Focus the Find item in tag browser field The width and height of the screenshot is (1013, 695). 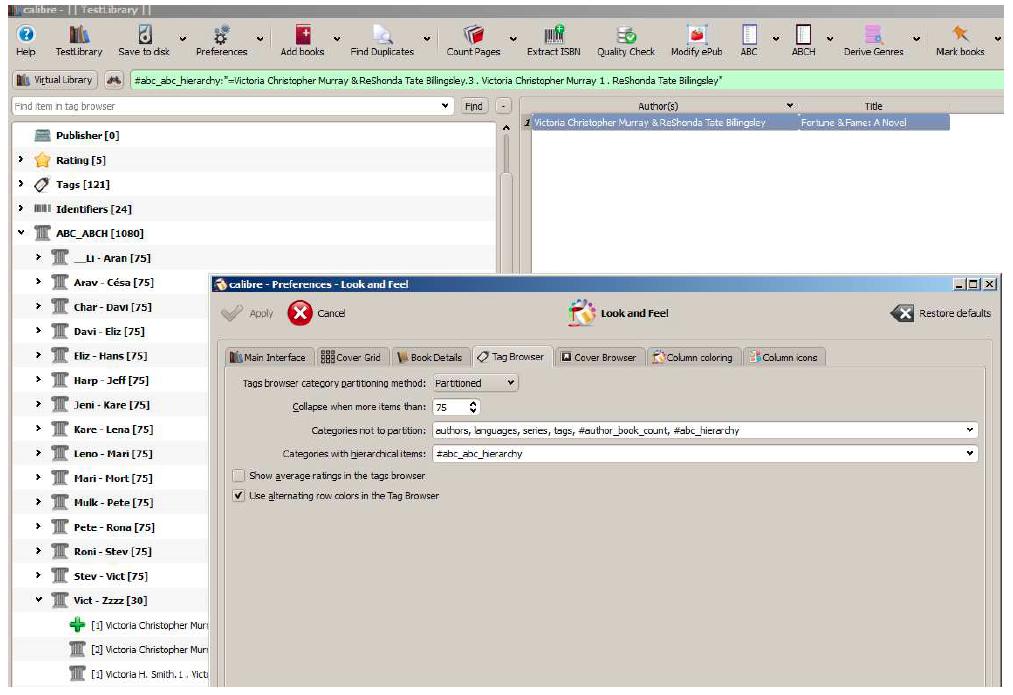[233, 106]
